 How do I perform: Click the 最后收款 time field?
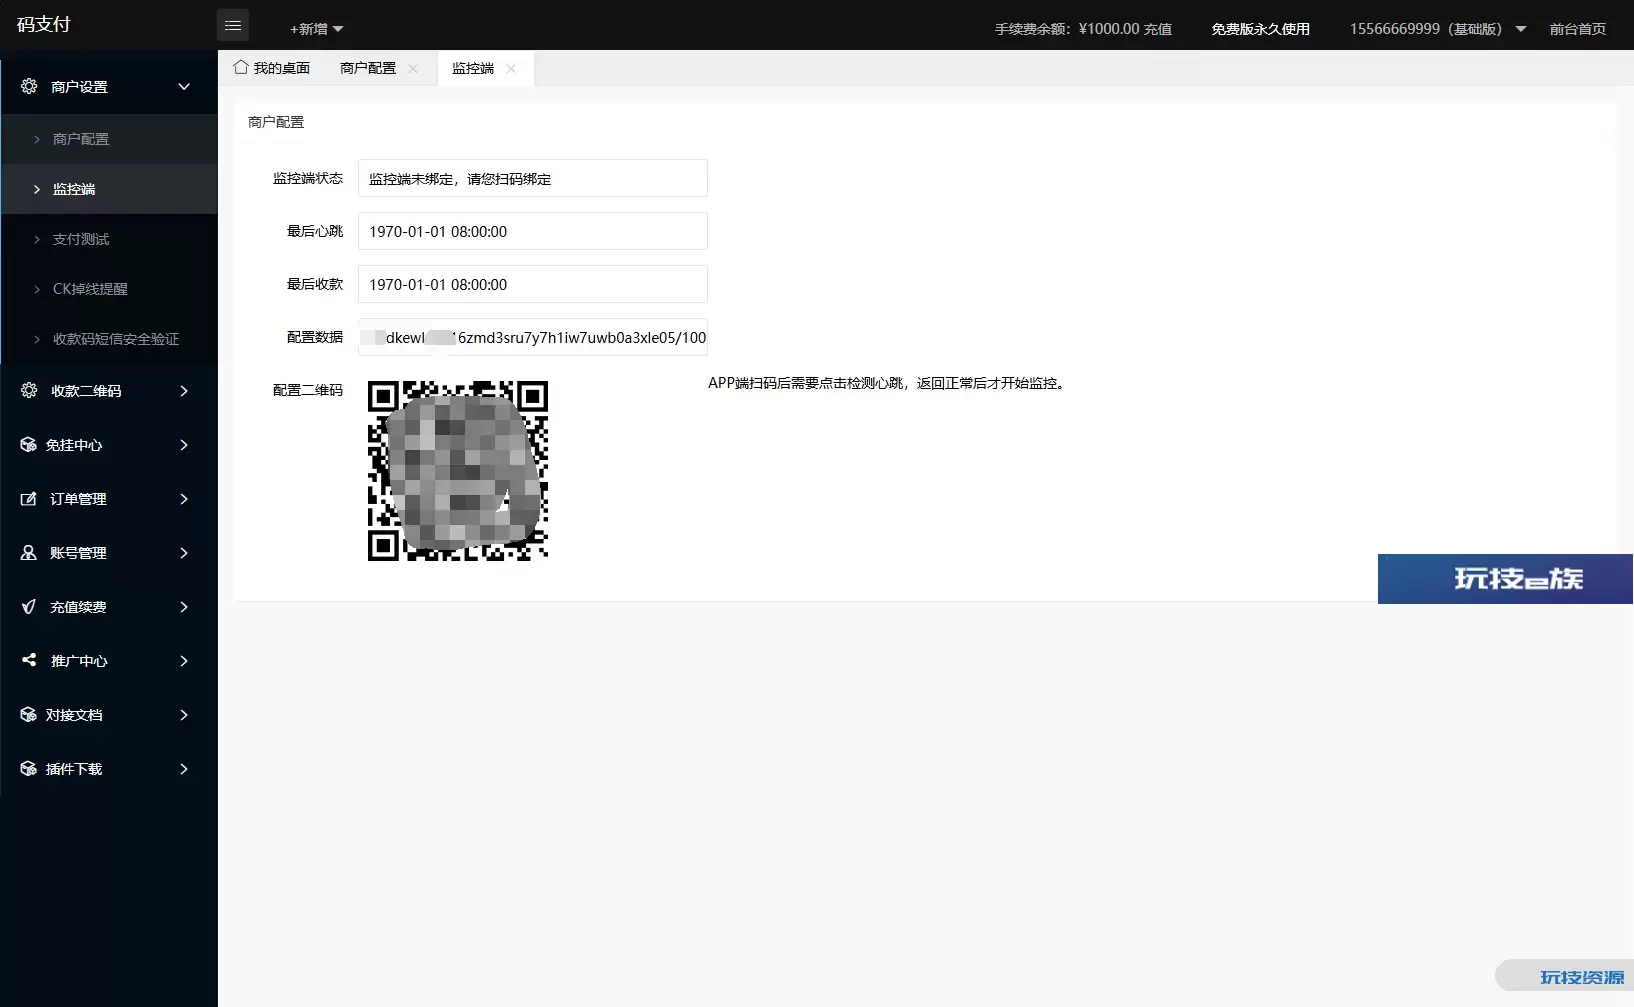(533, 284)
